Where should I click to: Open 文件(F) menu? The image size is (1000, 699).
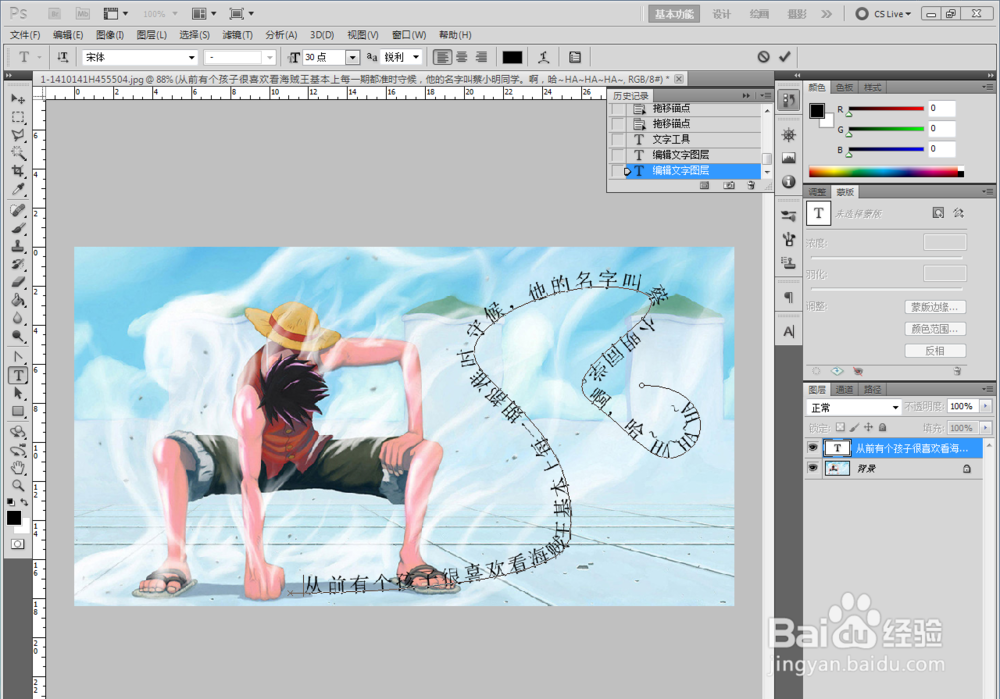pos(25,34)
